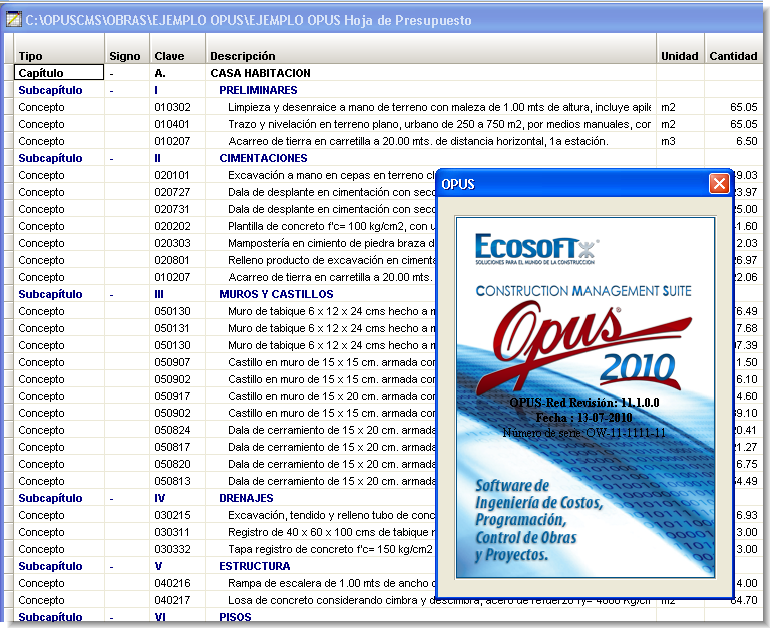Select the m3 unit cell
The height and width of the screenshot is (628, 770).
[668, 141]
